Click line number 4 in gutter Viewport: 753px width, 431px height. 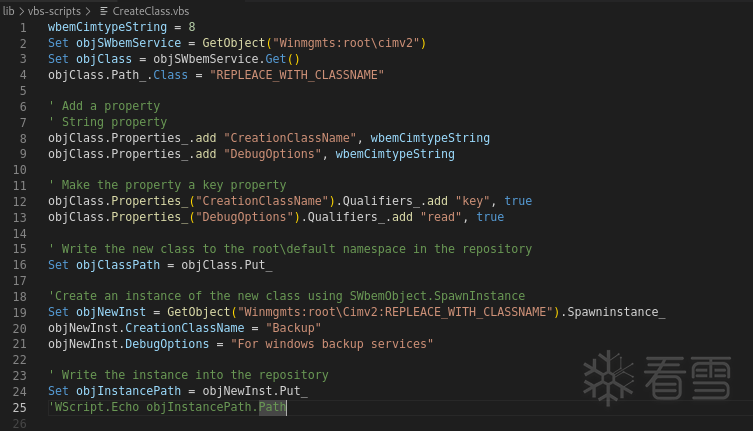(x=23, y=75)
